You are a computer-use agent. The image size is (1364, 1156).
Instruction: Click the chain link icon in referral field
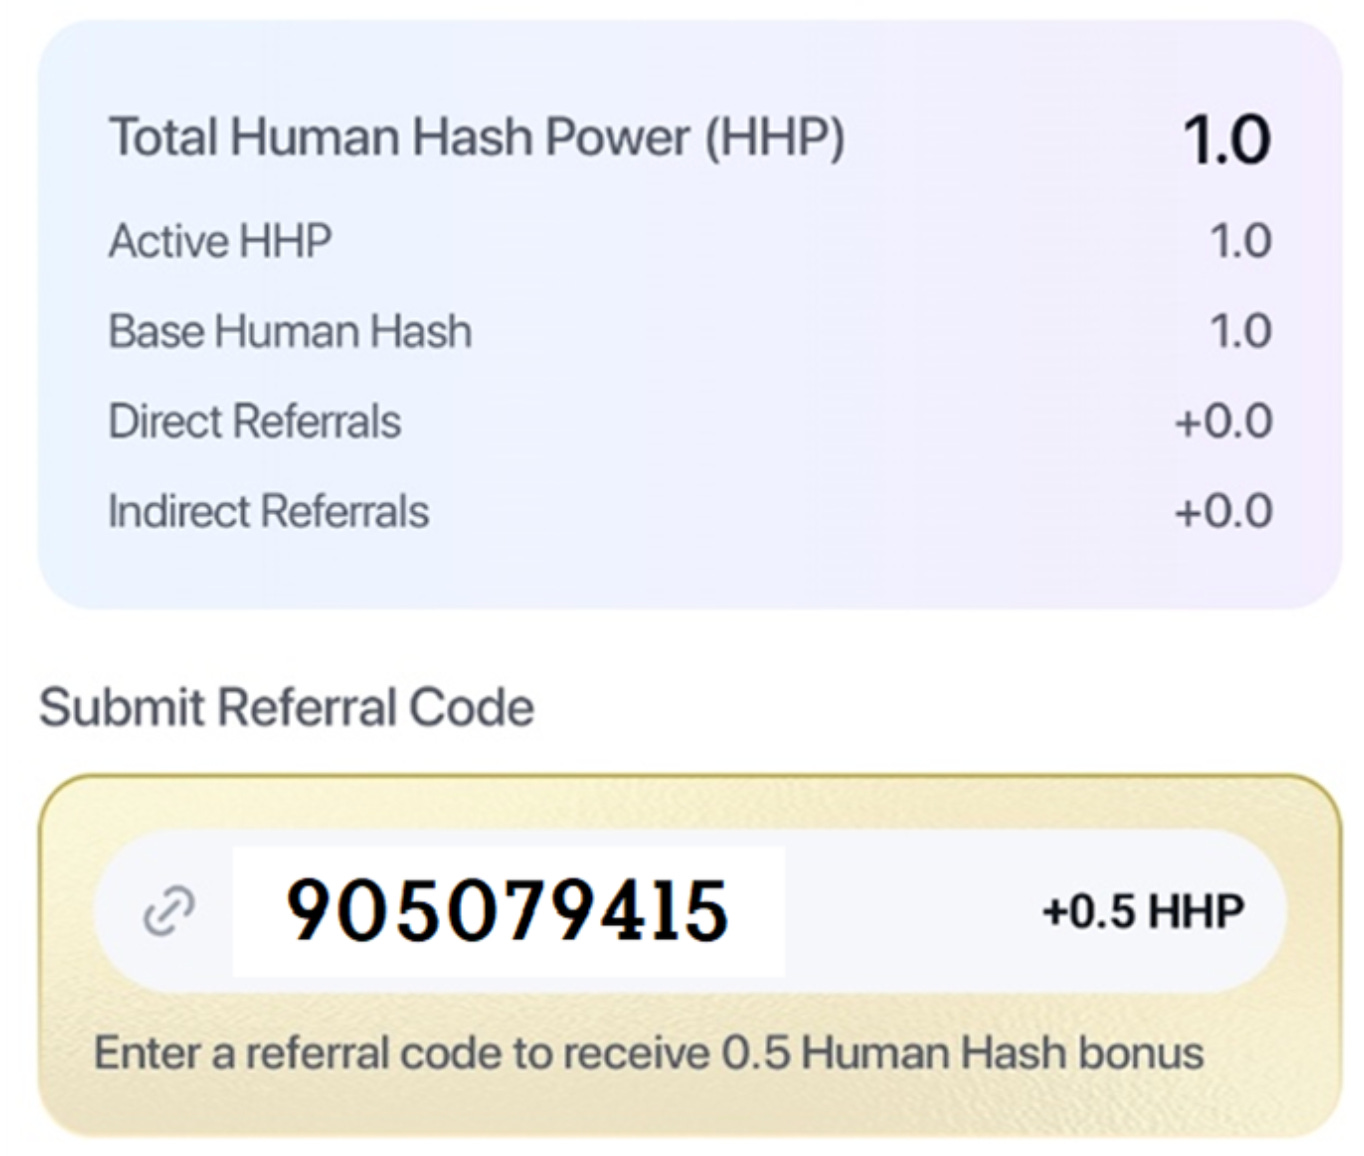click(x=166, y=912)
